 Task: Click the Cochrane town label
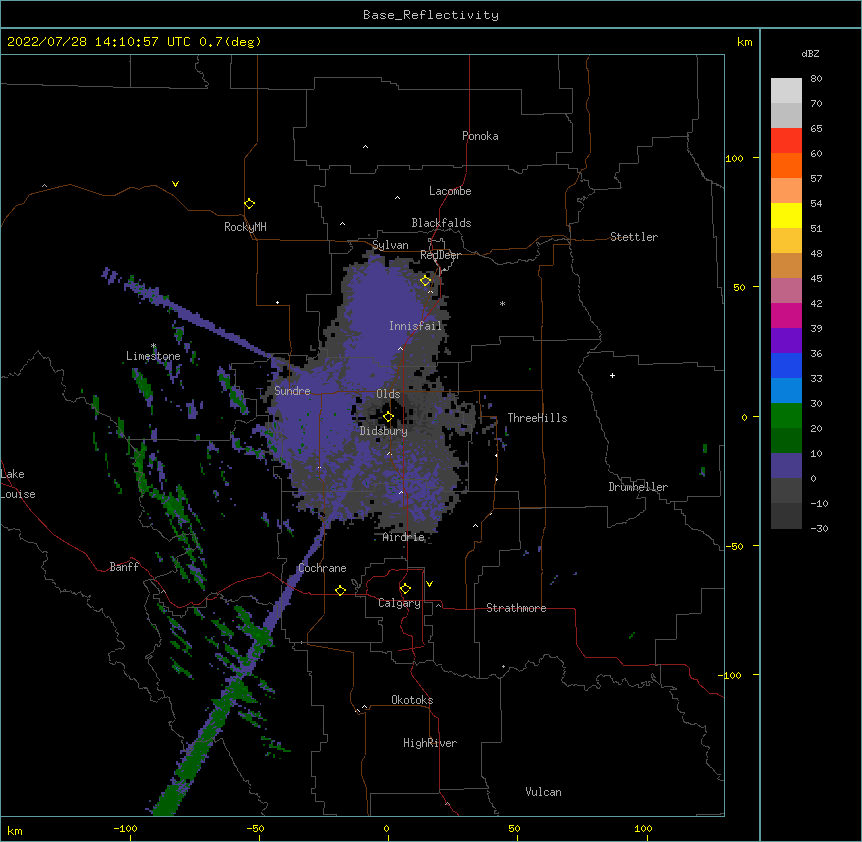(x=322, y=568)
